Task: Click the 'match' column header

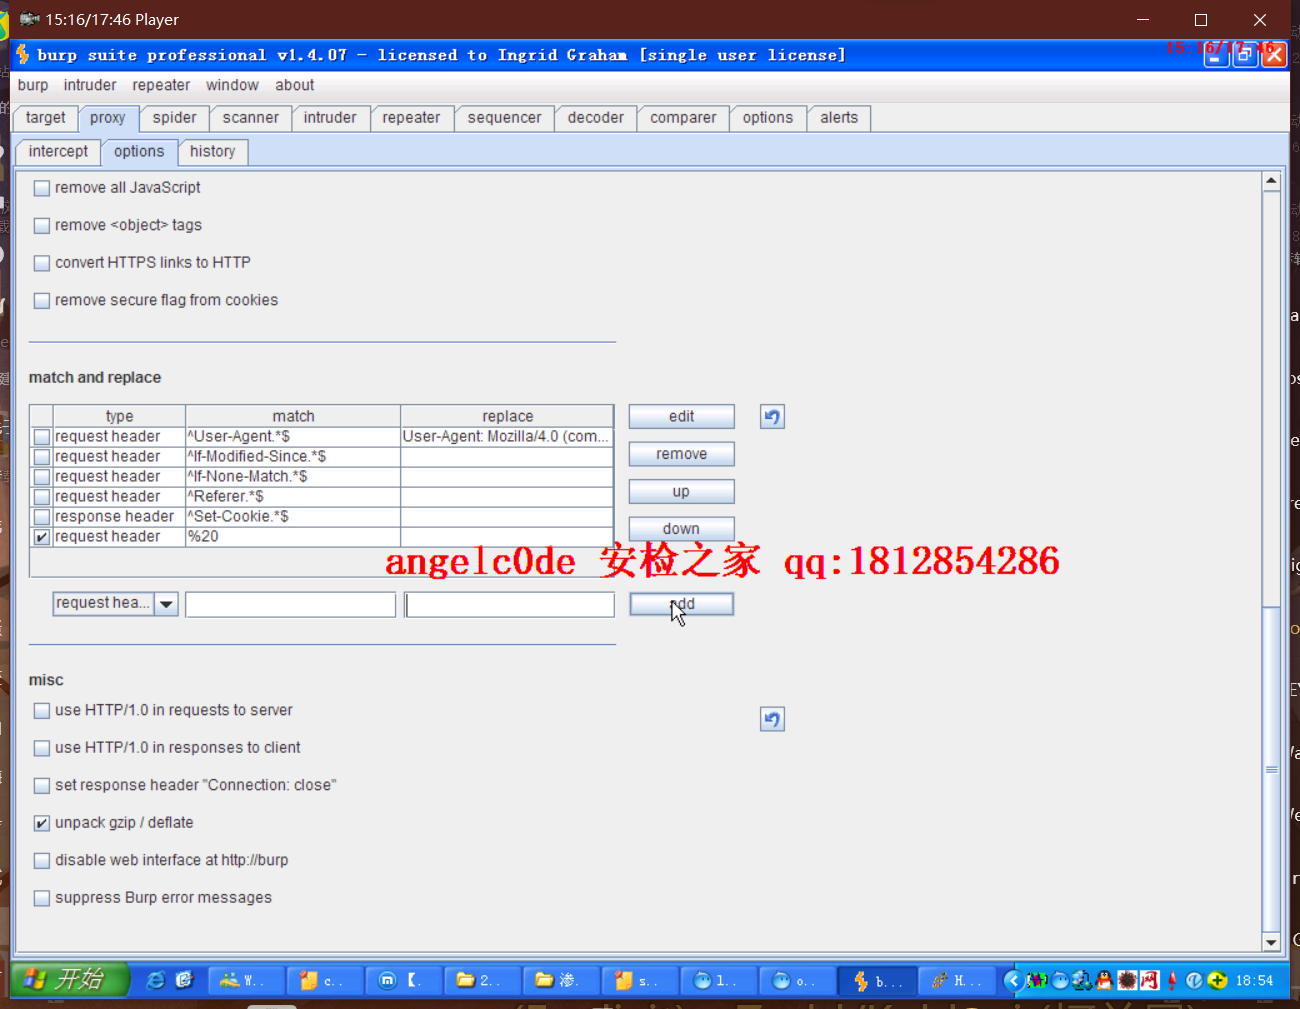Action: pyautogui.click(x=293, y=416)
